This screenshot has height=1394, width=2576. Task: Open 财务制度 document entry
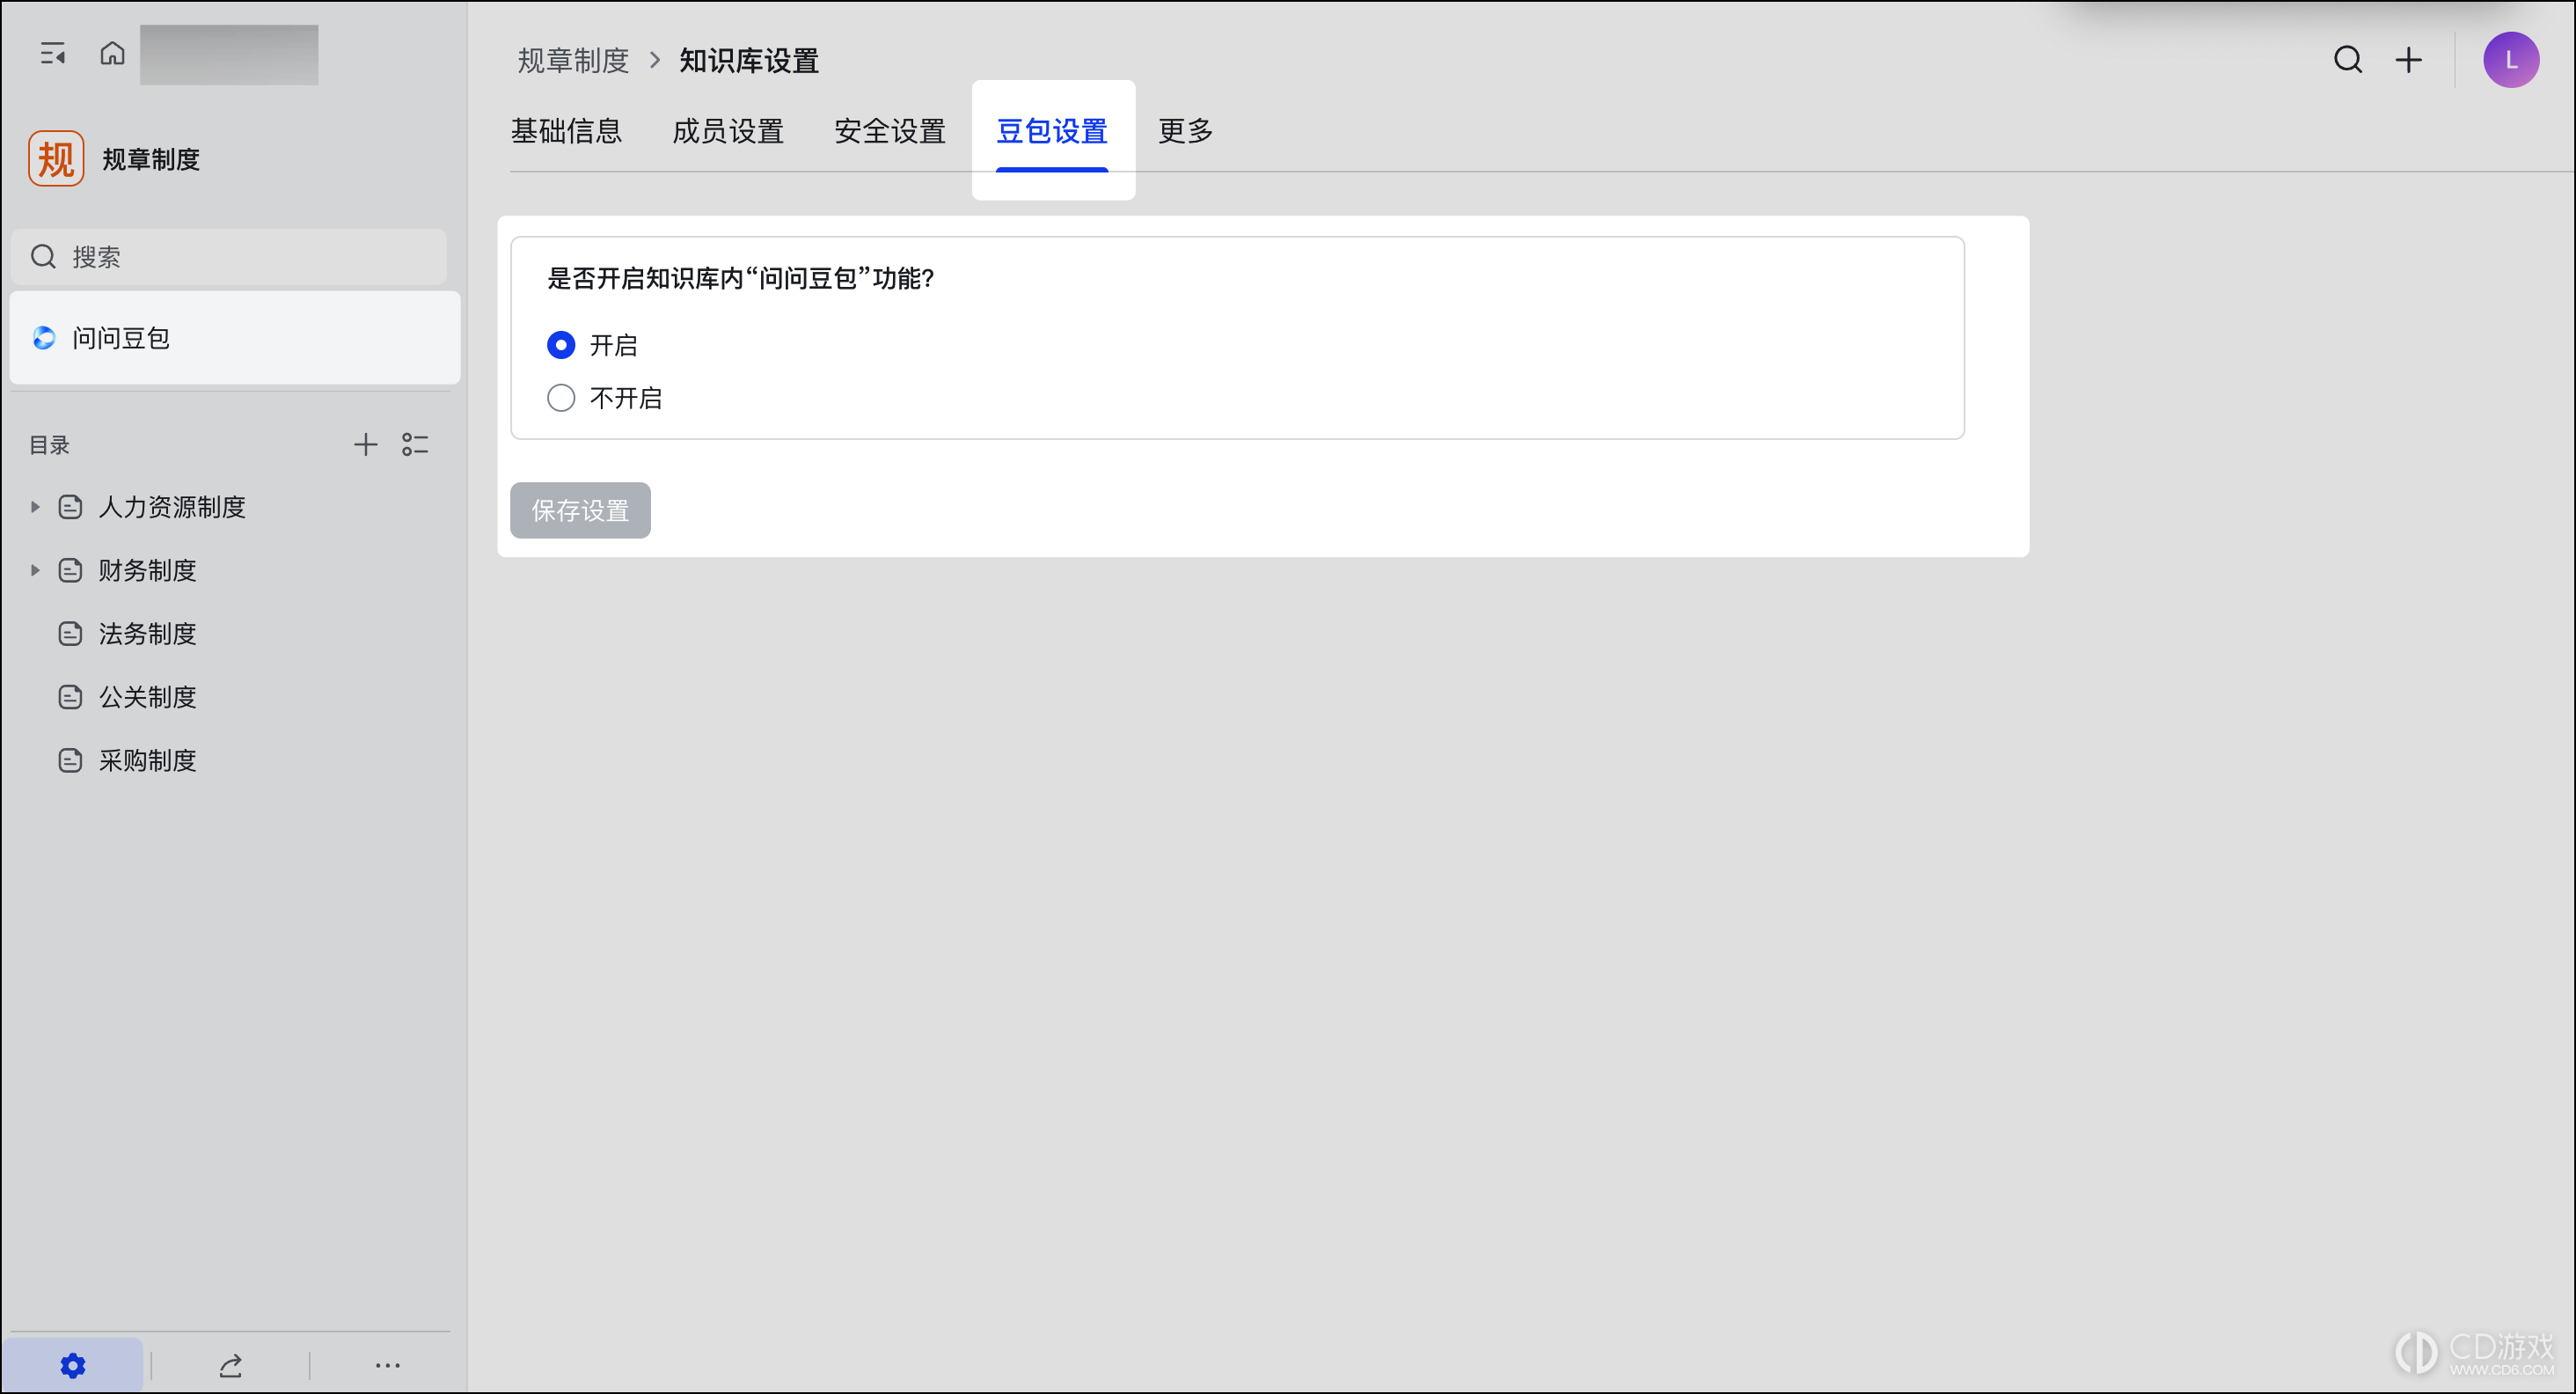pyautogui.click(x=148, y=570)
